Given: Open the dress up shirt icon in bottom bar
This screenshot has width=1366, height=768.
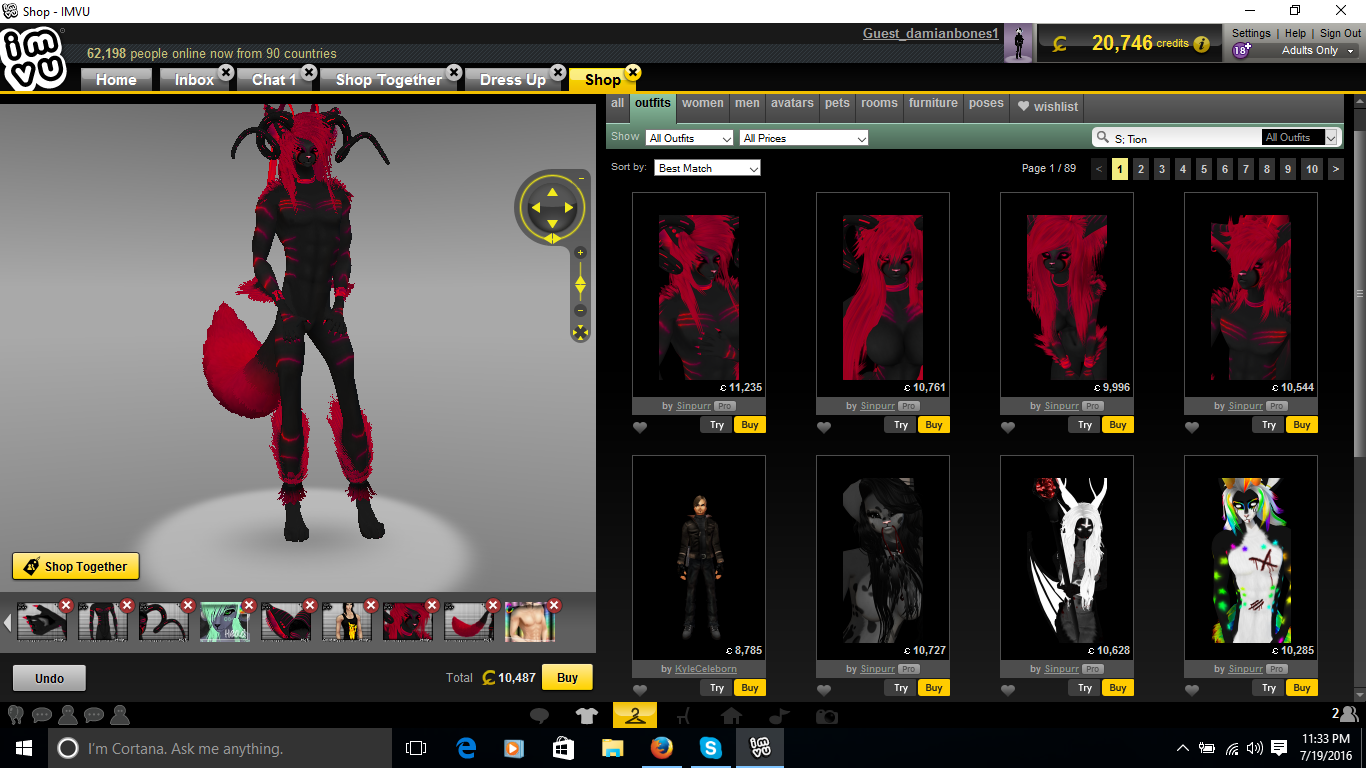Looking at the screenshot, I should (x=586, y=716).
